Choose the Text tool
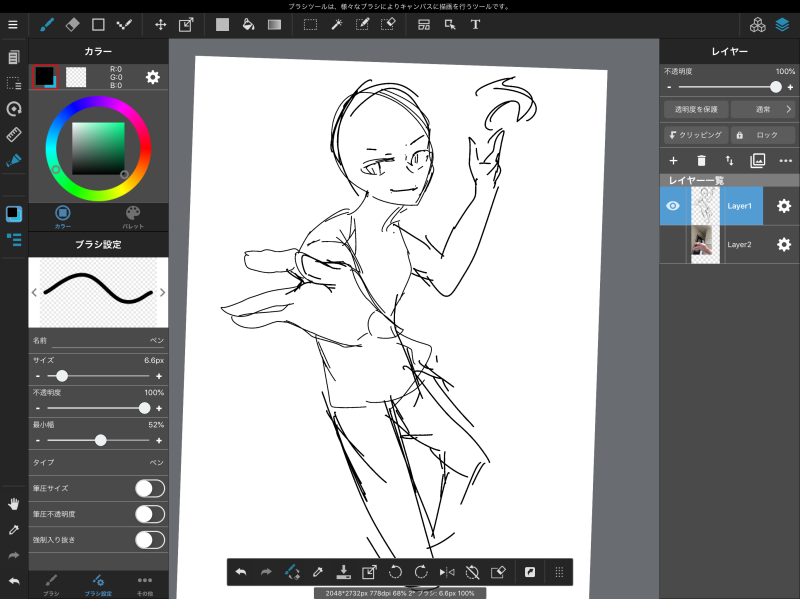The width and height of the screenshot is (800, 599). [475, 24]
